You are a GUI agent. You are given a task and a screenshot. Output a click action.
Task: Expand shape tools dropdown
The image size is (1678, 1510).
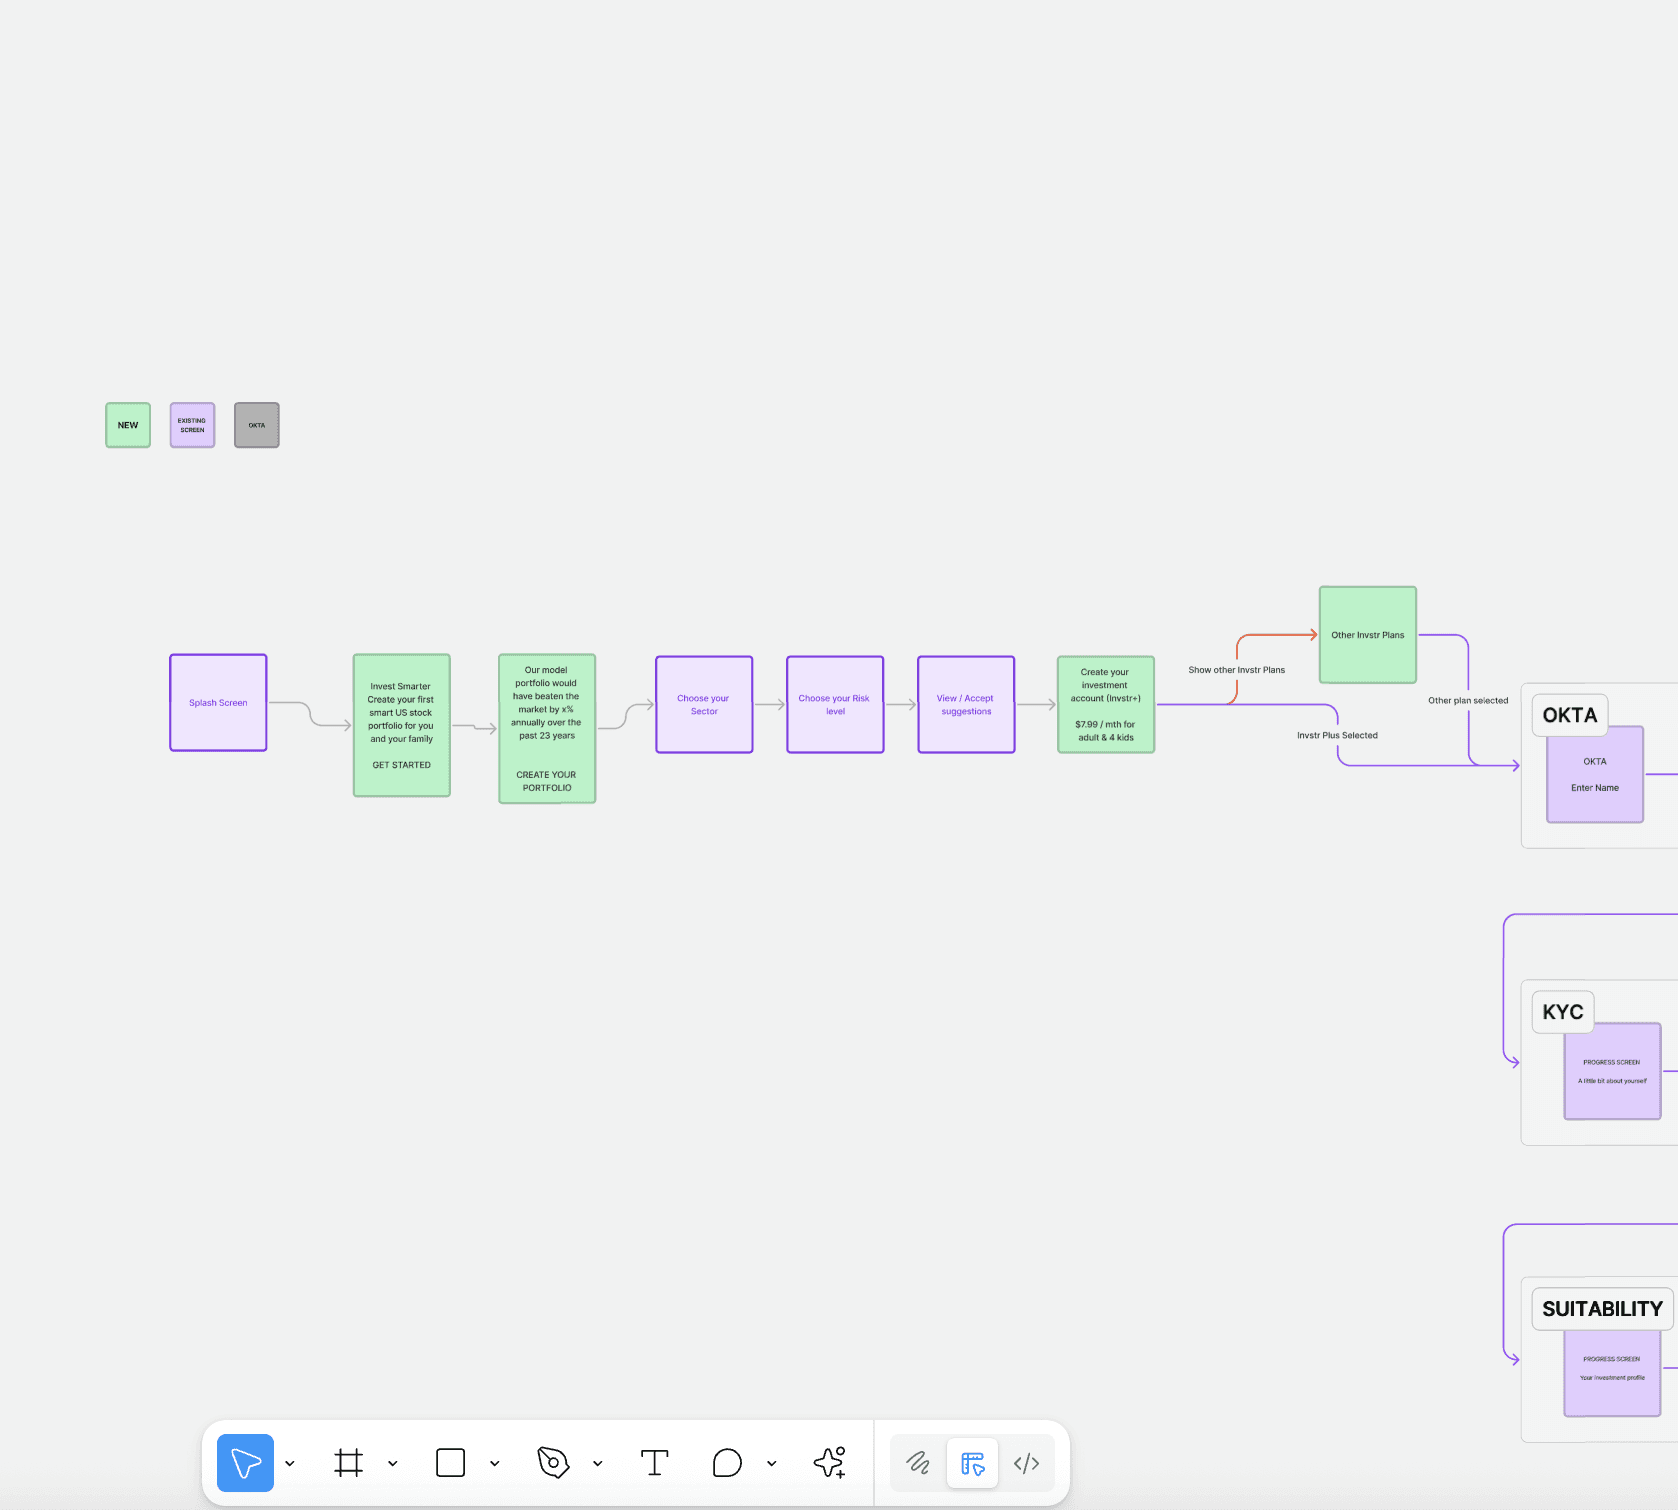pyautogui.click(x=495, y=1463)
